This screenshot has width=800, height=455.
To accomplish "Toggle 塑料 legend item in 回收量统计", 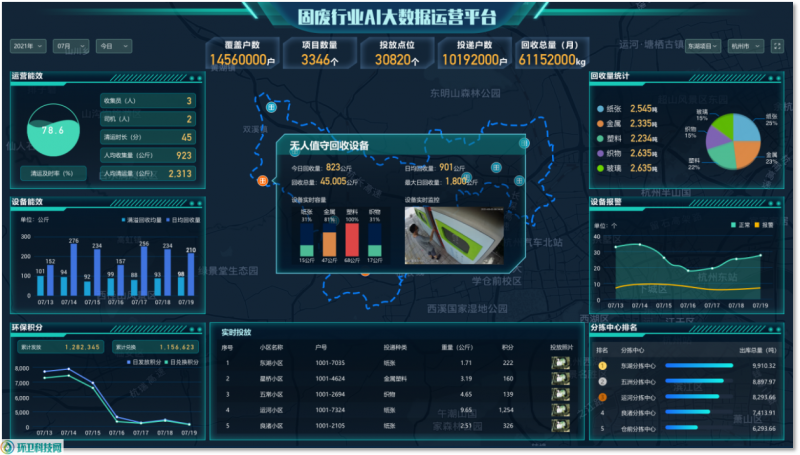I will (x=610, y=138).
